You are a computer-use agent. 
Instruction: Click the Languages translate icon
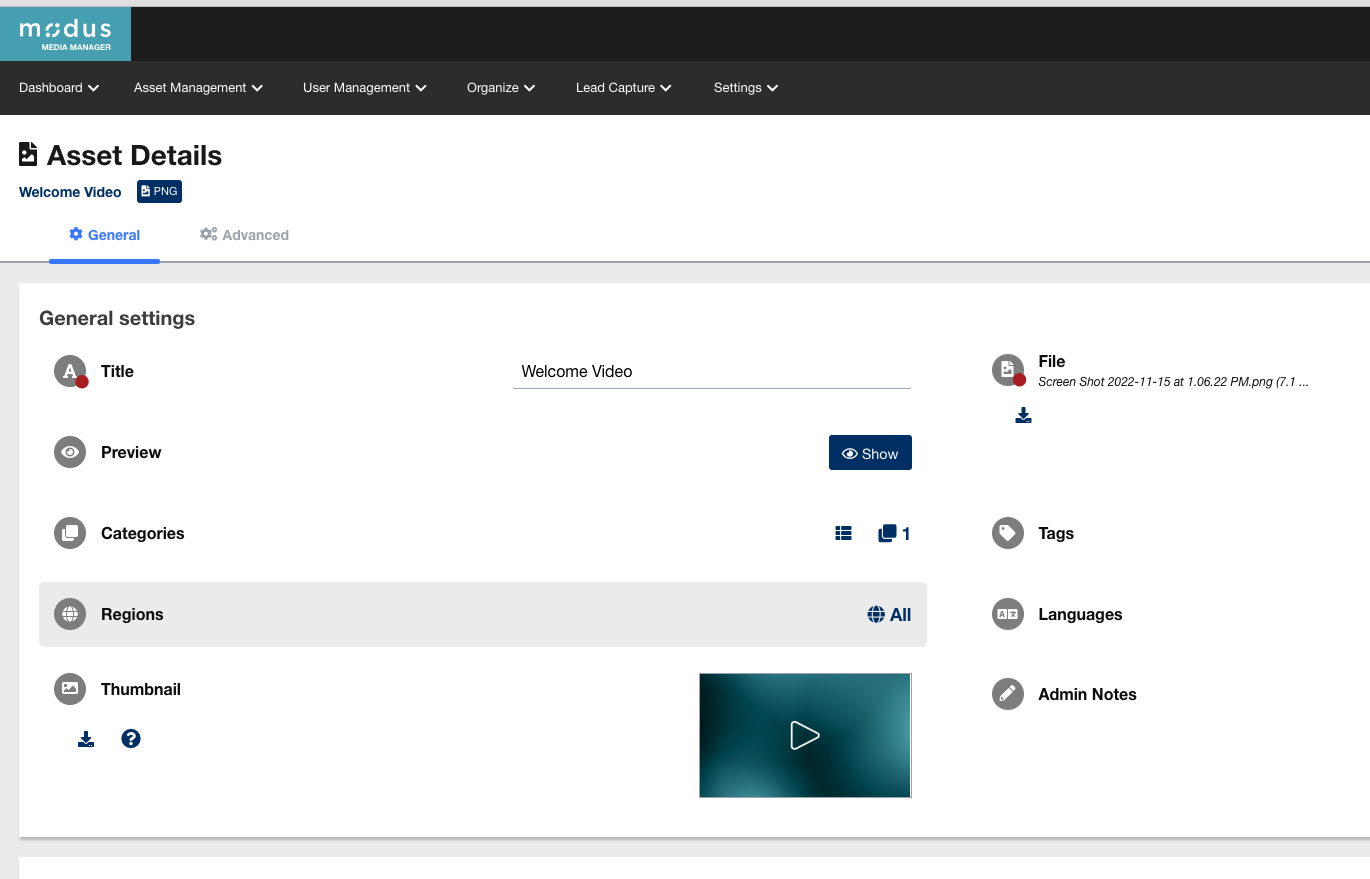click(1008, 614)
